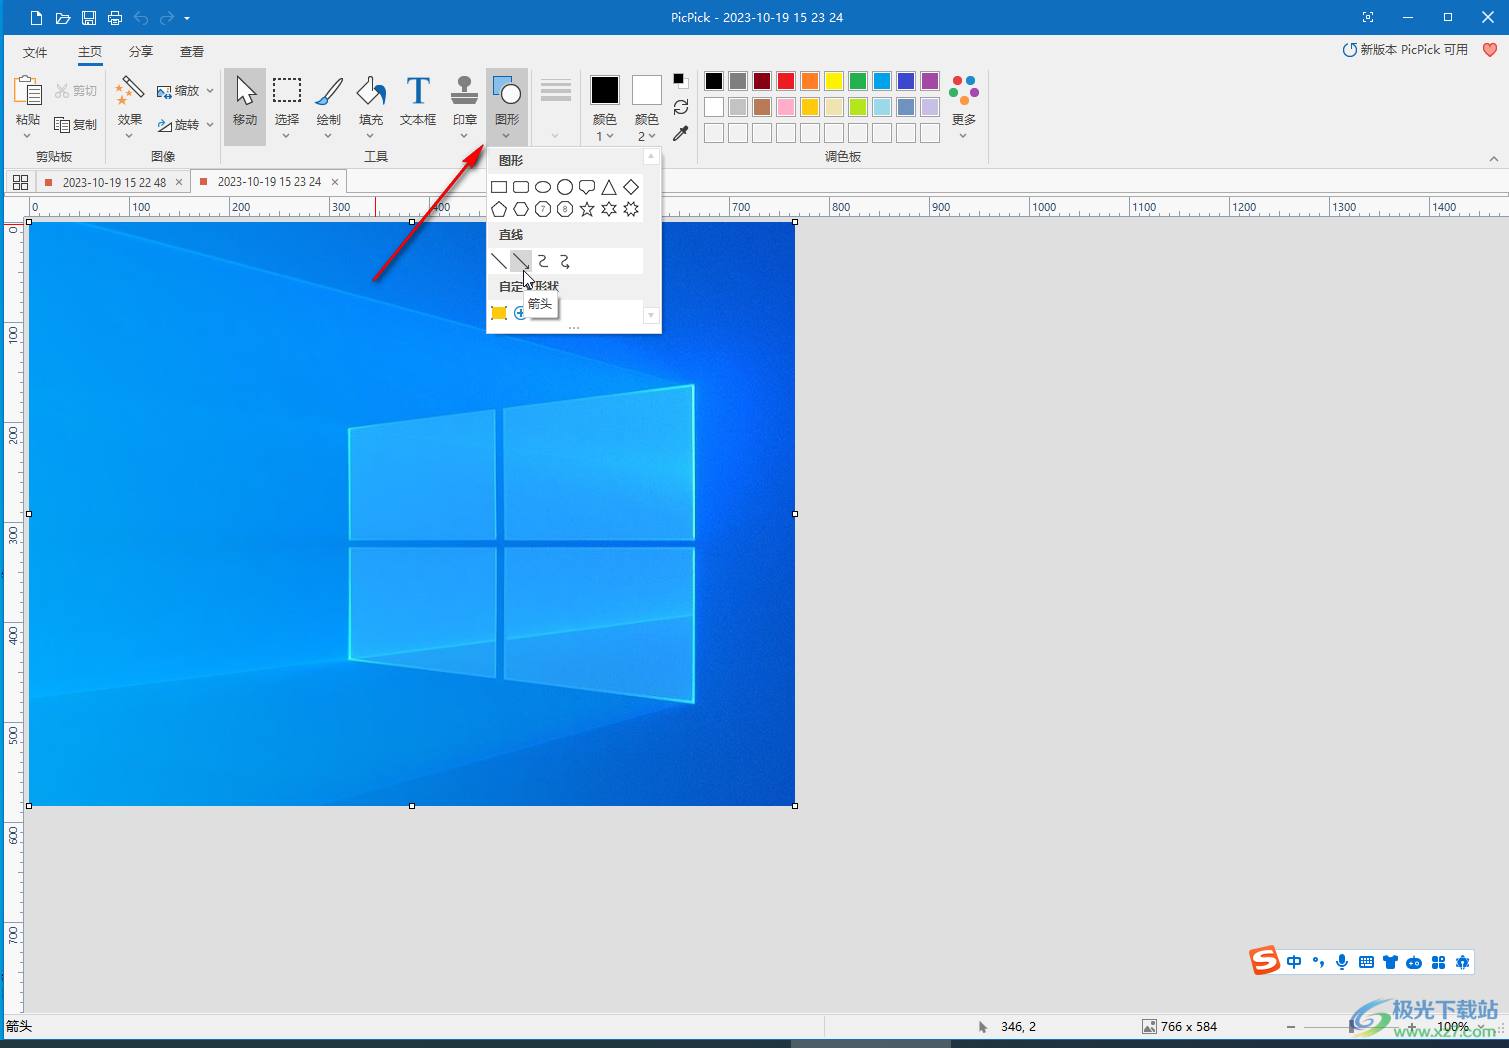Expand the Draw (绘制) tool dropdown
The image size is (1509, 1048).
pos(329,136)
